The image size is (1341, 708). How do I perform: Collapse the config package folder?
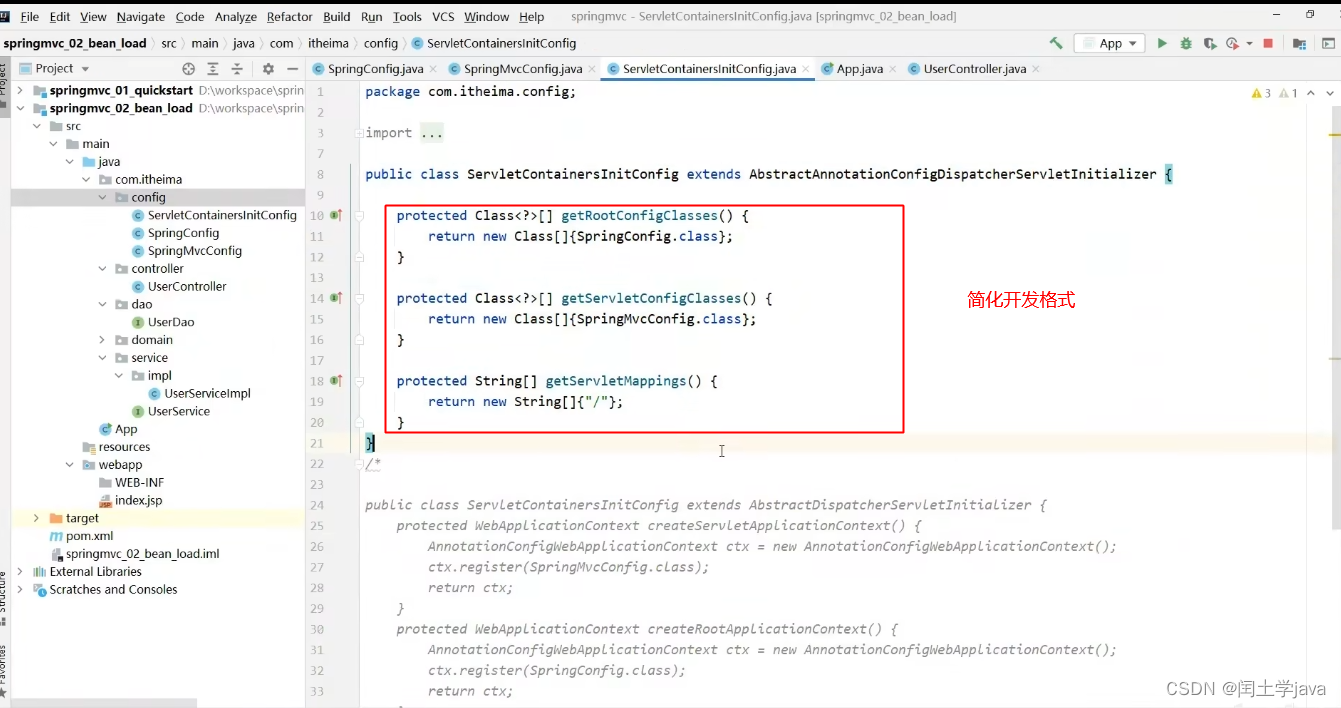tap(102, 198)
